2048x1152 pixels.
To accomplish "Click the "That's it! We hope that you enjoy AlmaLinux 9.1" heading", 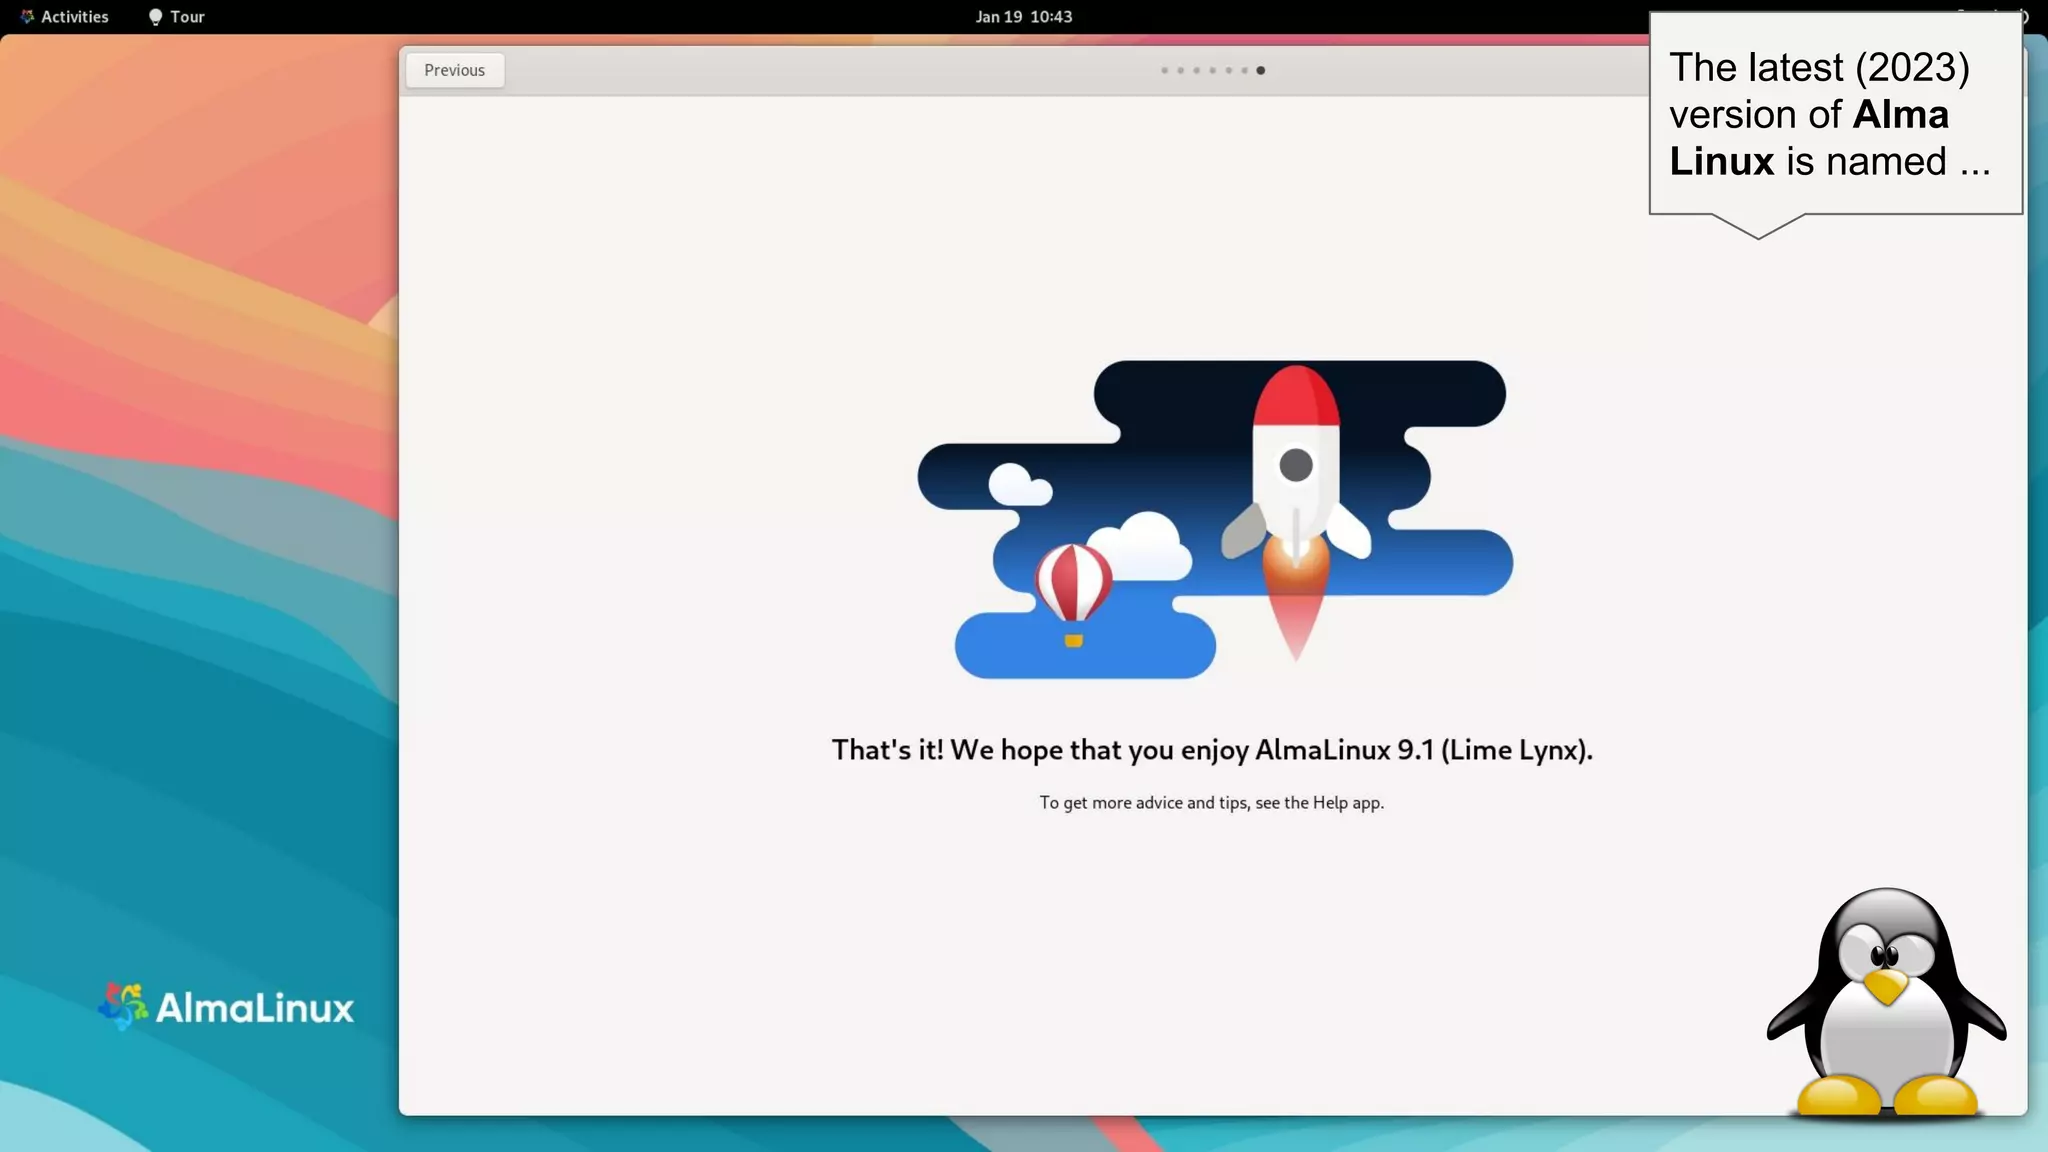I will (1212, 750).
